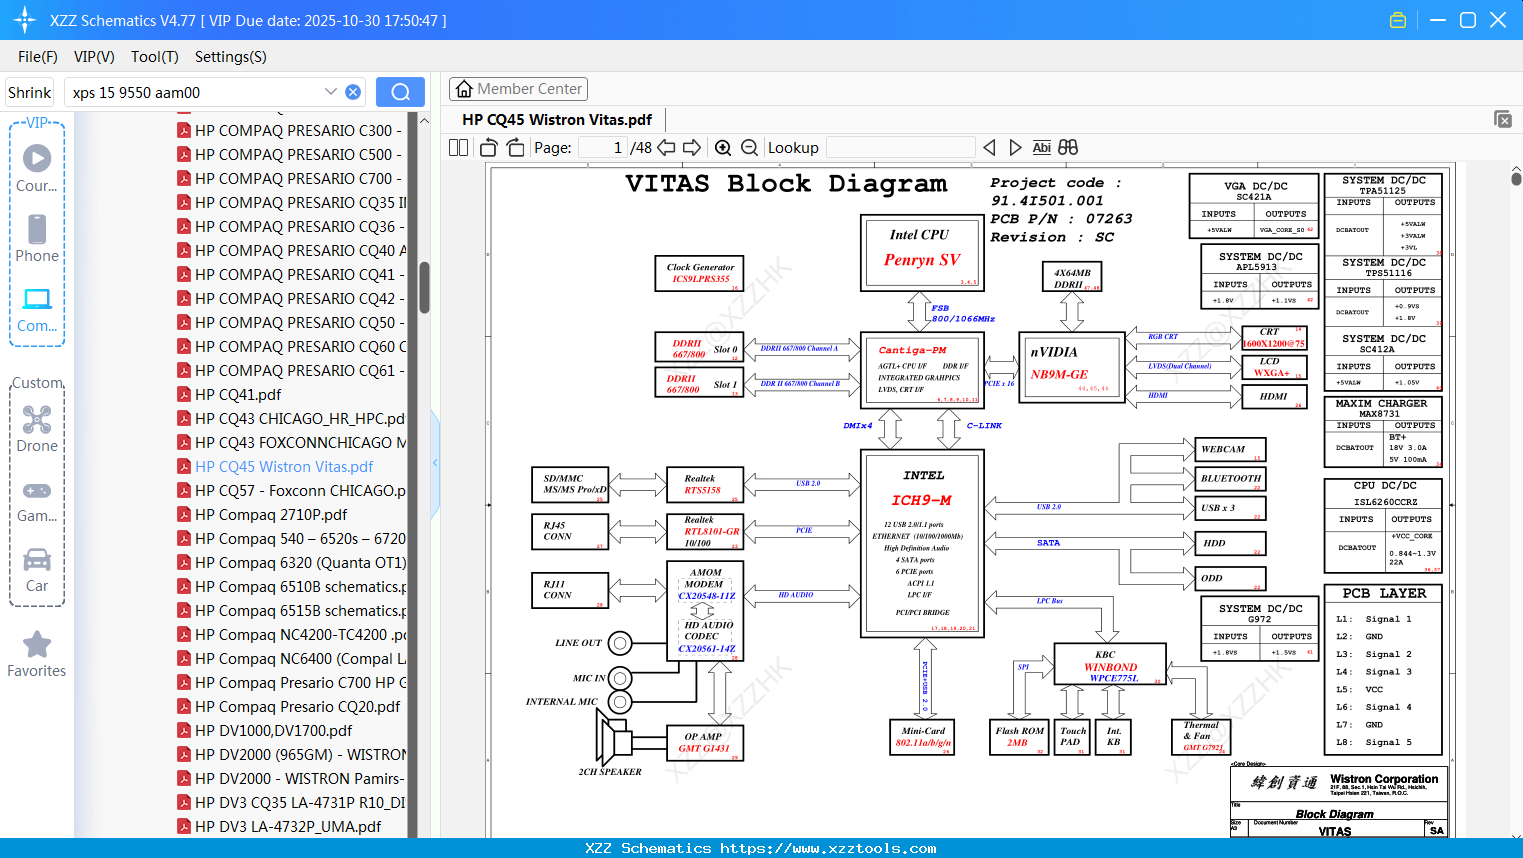Open the Drone schematics category
Viewport: 1523px width, 858px height.
point(37,429)
